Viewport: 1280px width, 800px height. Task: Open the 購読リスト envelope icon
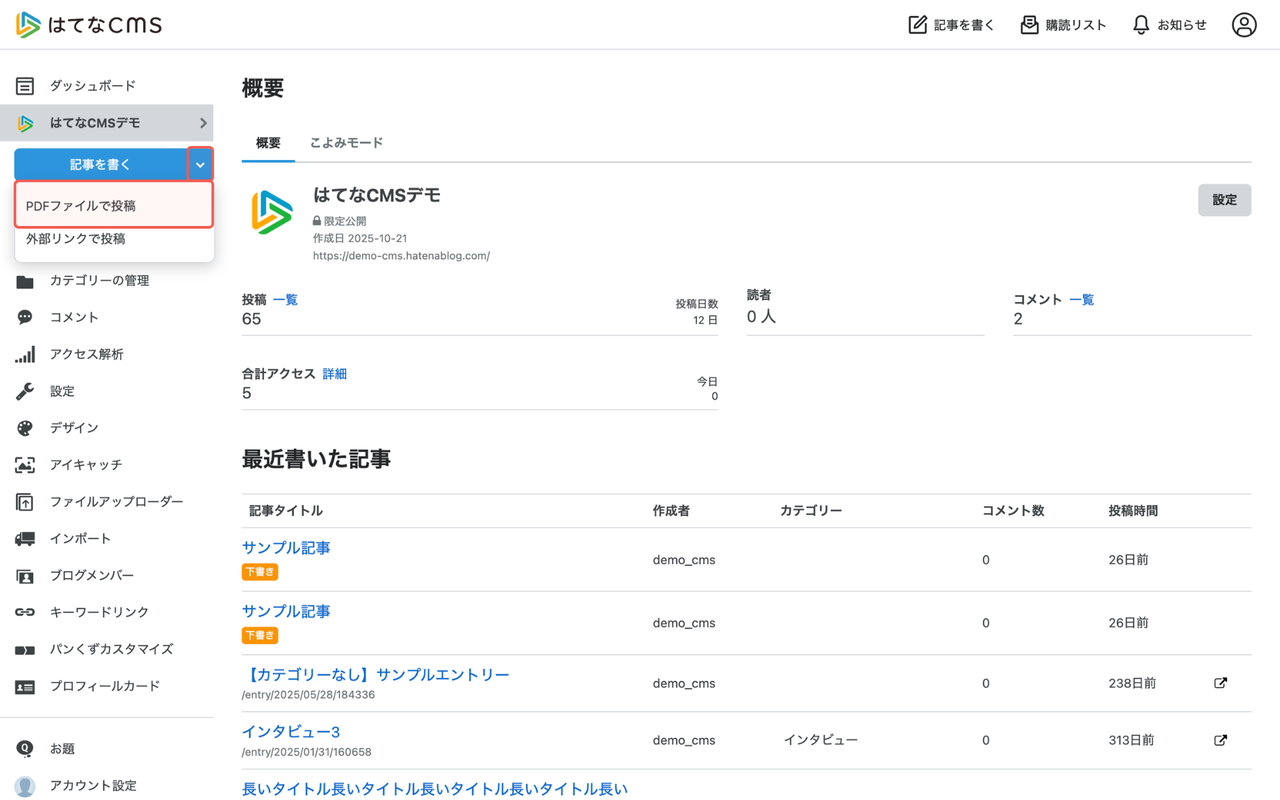point(1028,24)
